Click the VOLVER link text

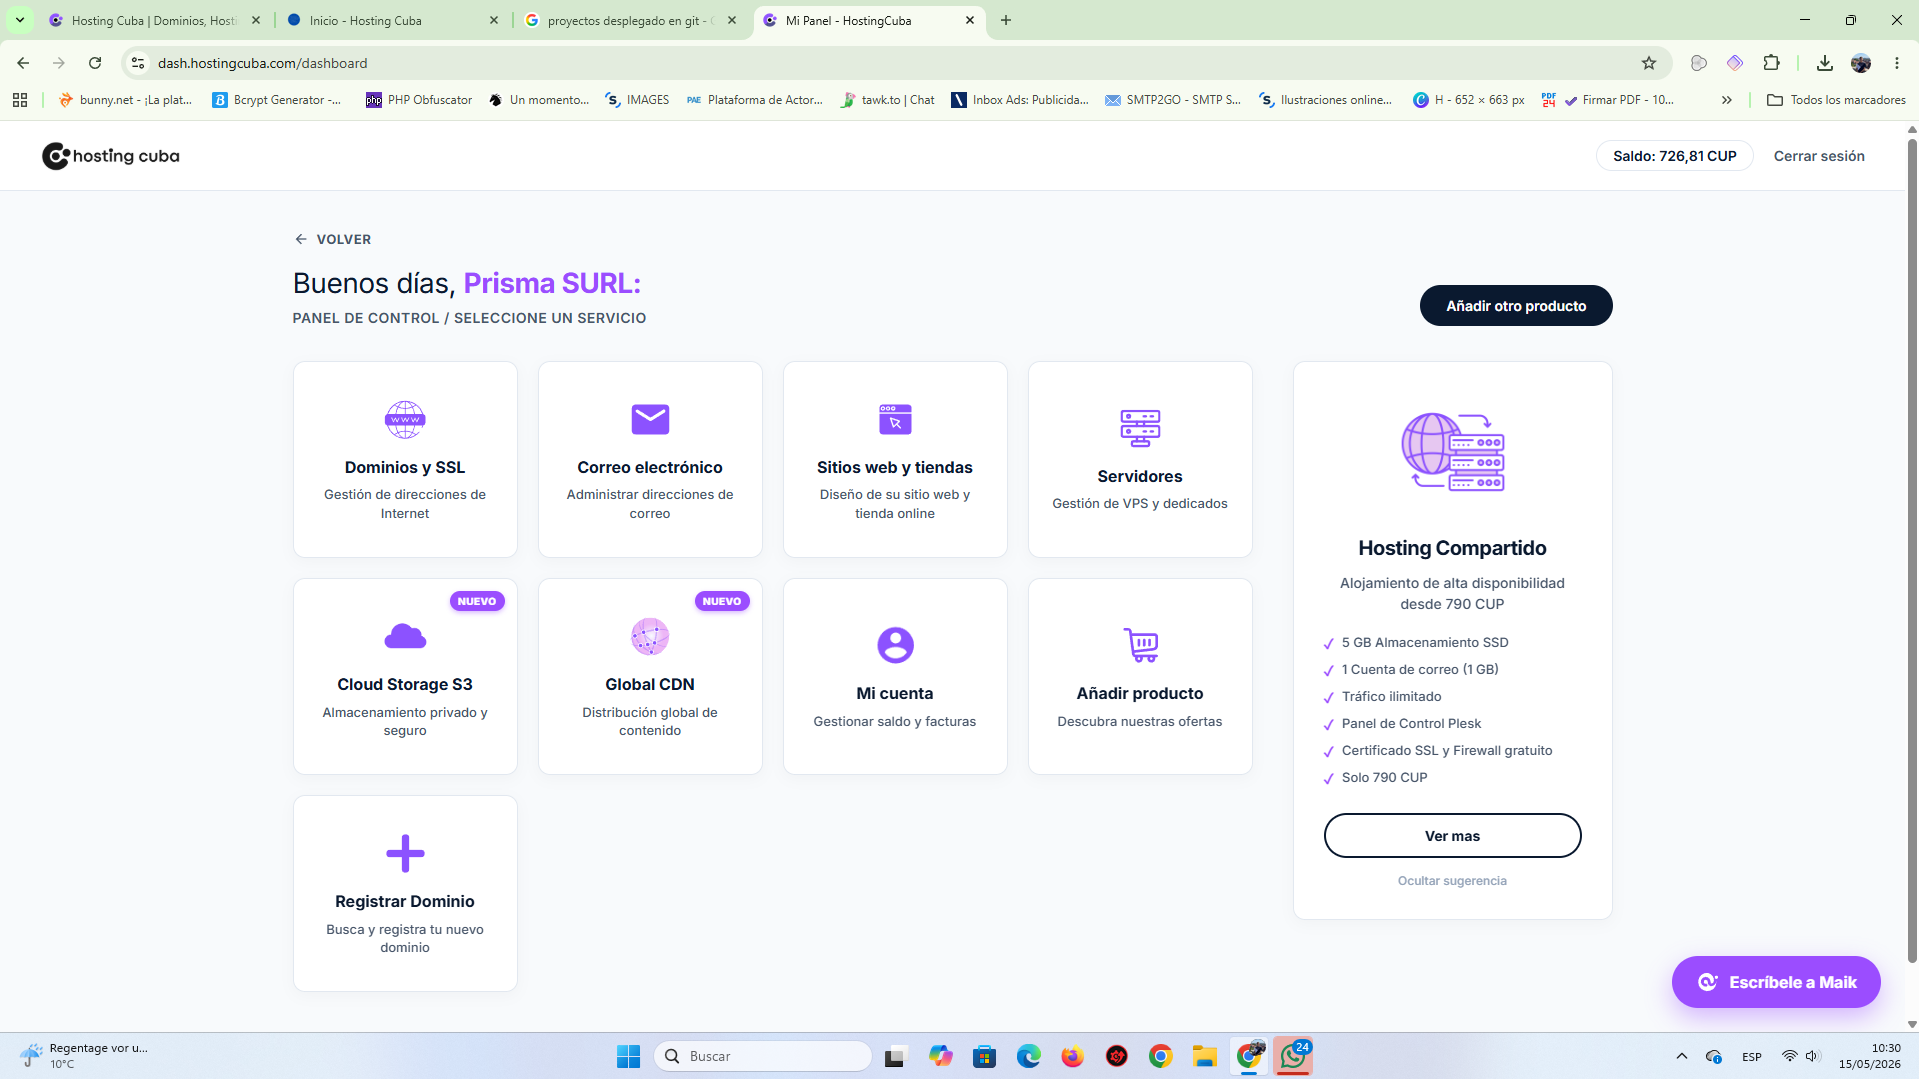pos(344,239)
